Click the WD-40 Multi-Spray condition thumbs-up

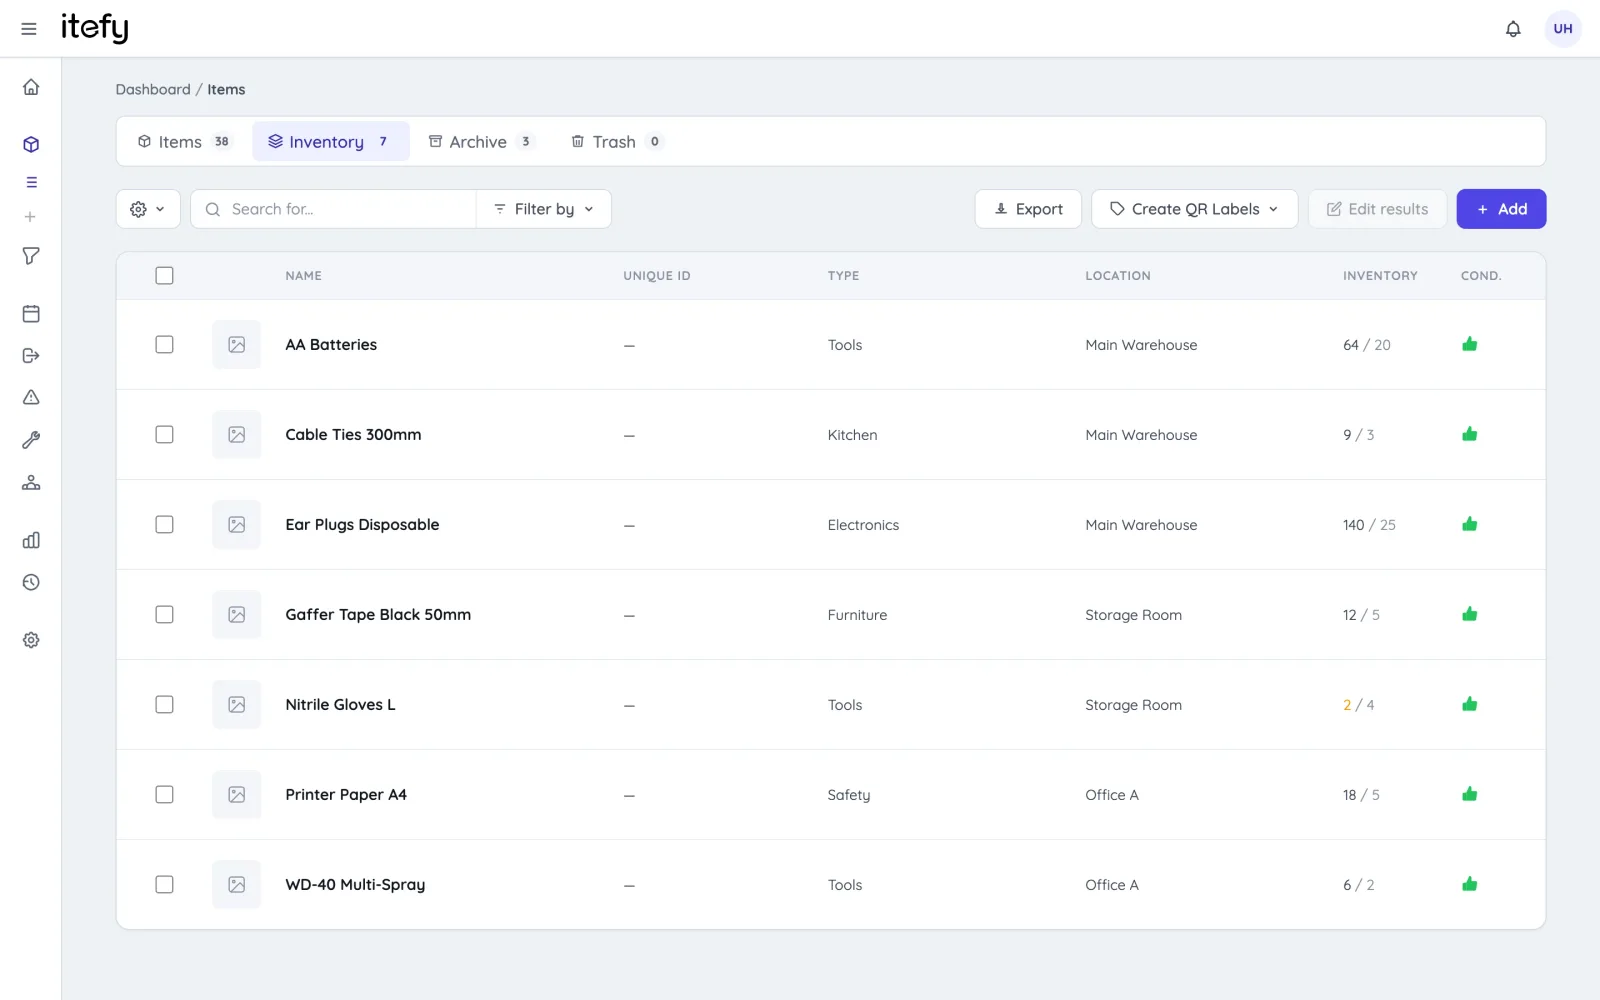tap(1469, 884)
